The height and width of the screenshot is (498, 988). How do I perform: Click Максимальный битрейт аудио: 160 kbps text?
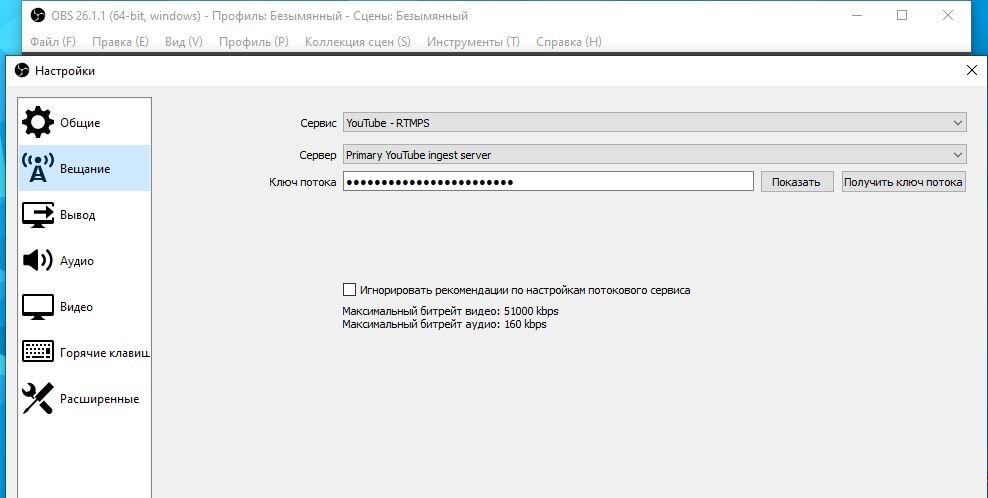click(444, 325)
